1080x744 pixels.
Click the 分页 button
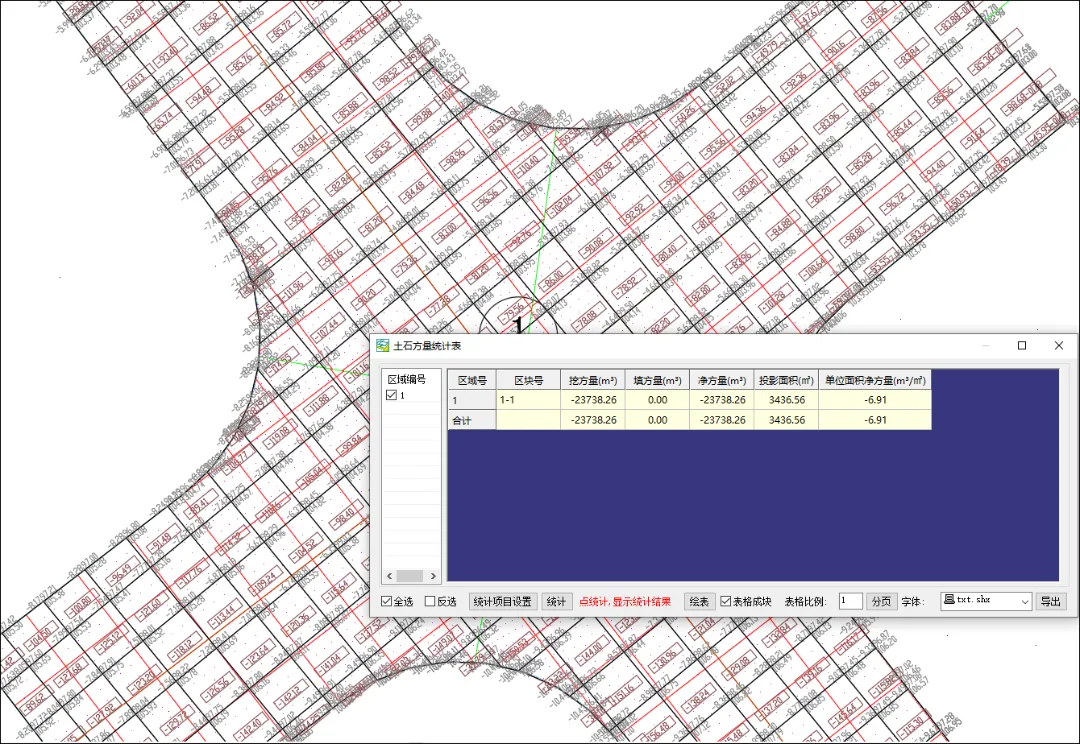881,601
